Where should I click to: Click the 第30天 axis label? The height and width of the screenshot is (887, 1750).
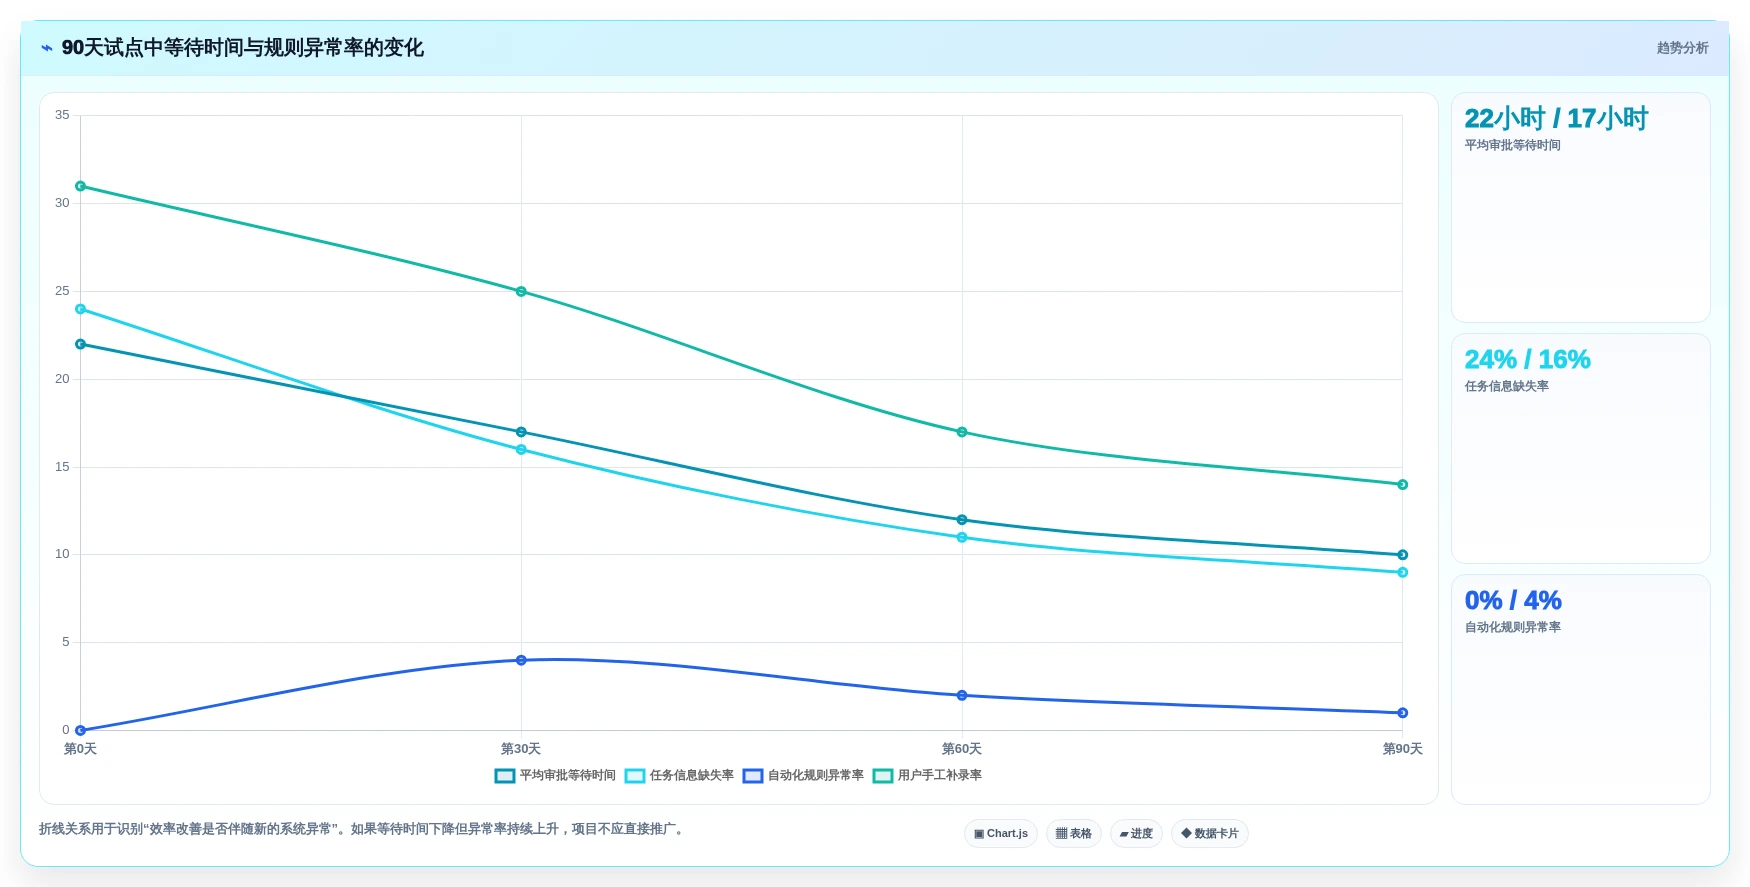coord(521,749)
